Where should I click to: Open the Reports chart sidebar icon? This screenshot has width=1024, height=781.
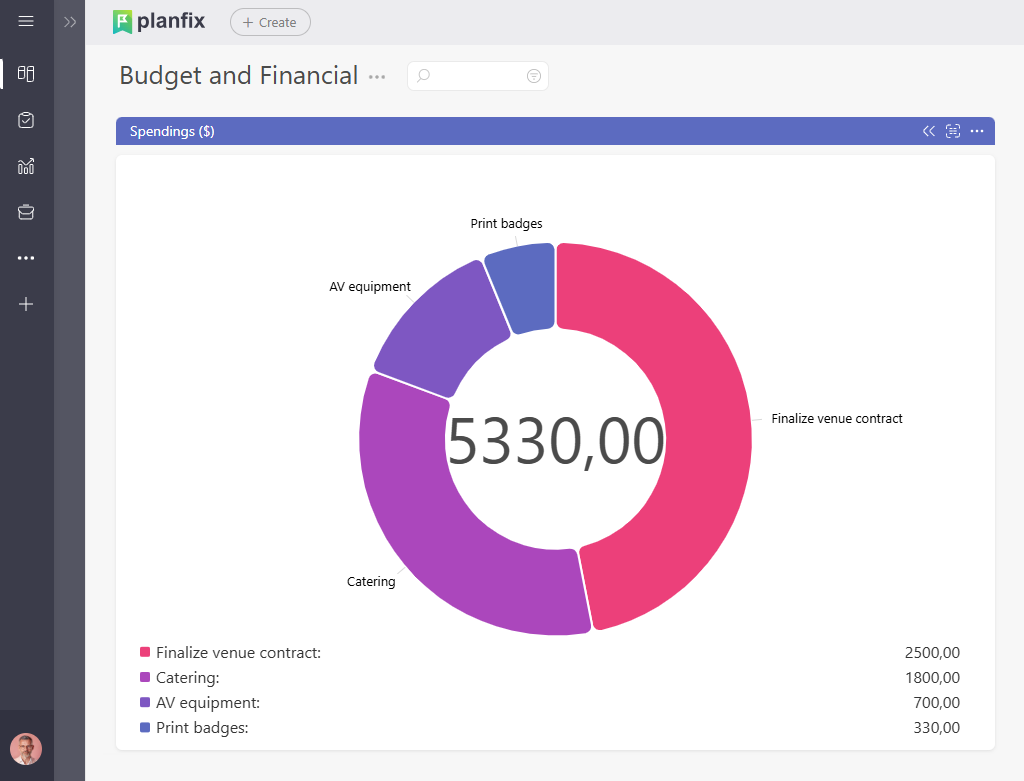click(x=26, y=167)
